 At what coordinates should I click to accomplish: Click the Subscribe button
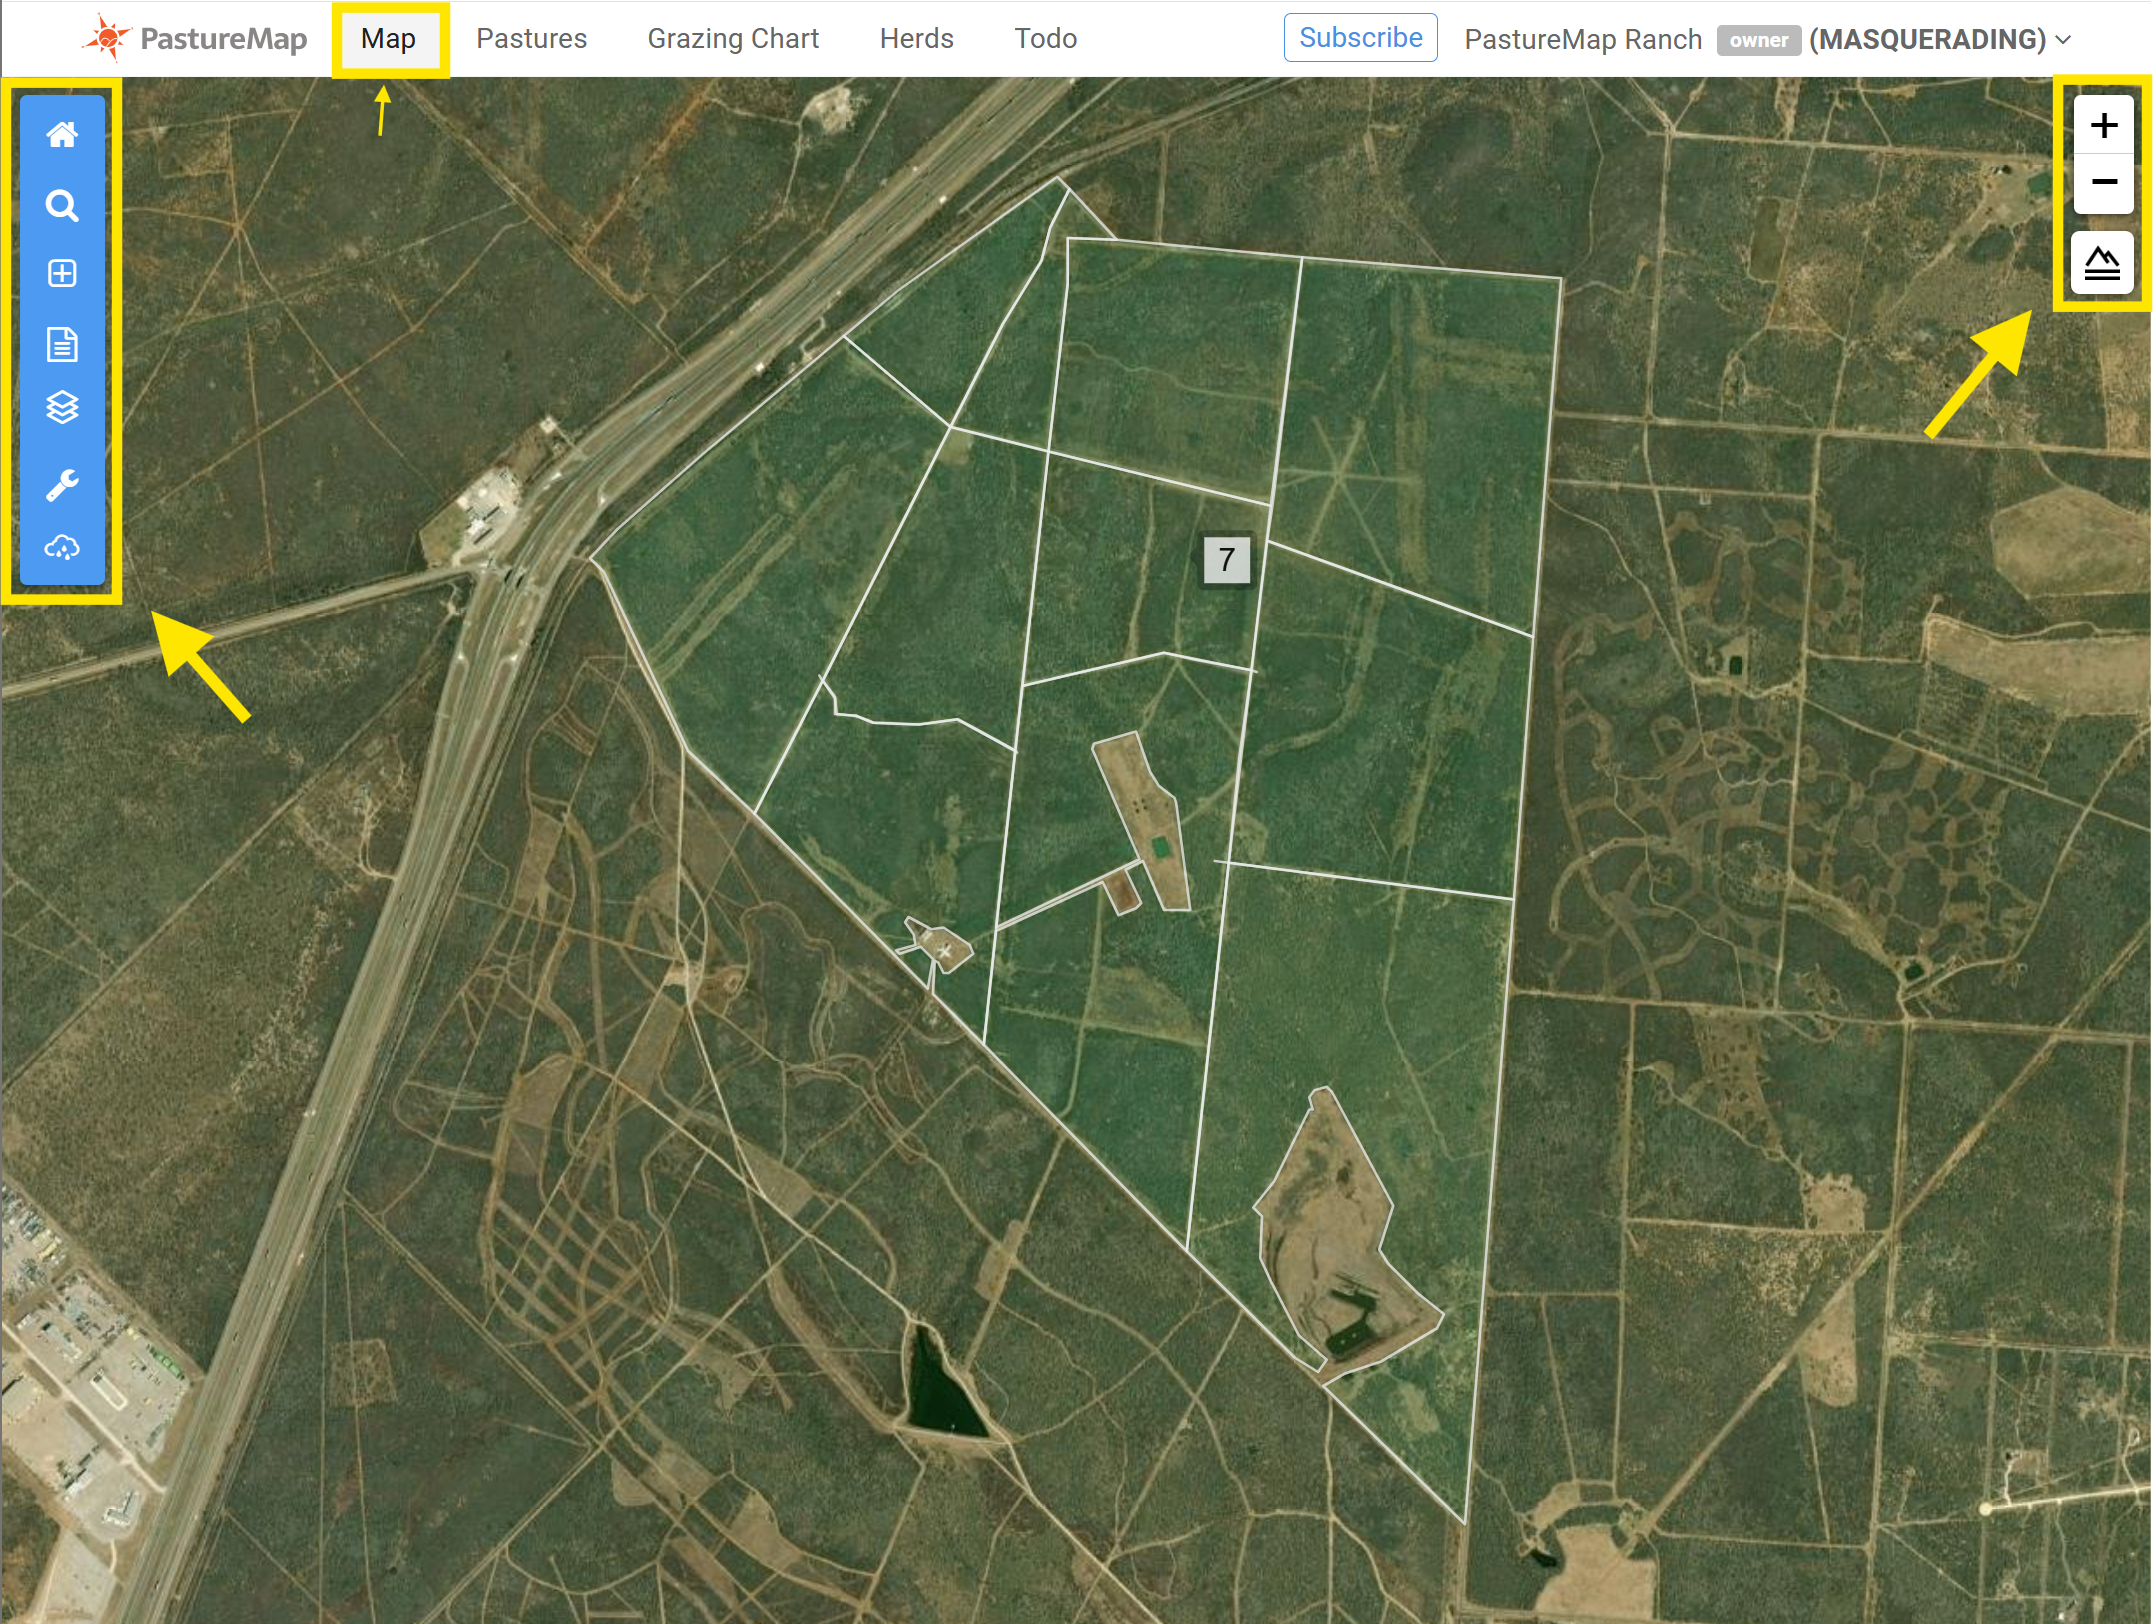click(1360, 38)
